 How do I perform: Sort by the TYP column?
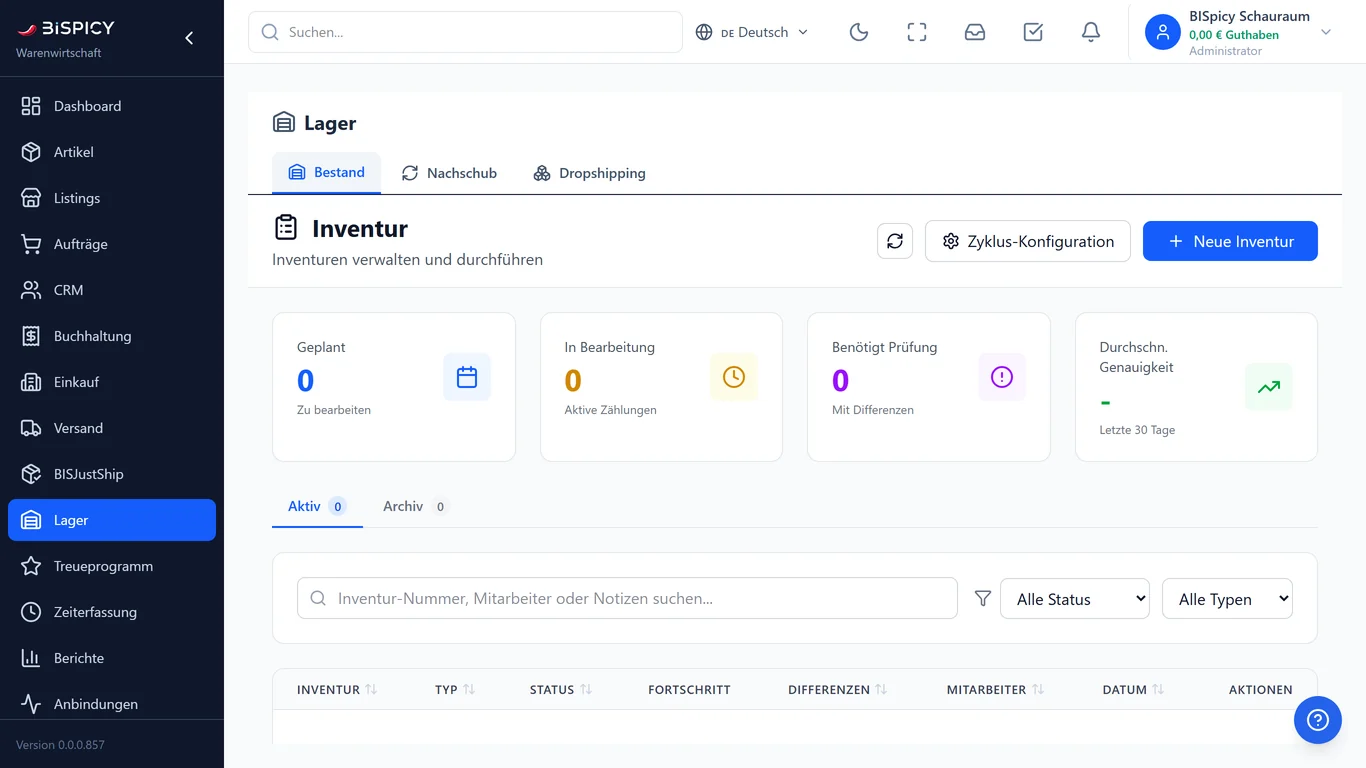click(455, 690)
